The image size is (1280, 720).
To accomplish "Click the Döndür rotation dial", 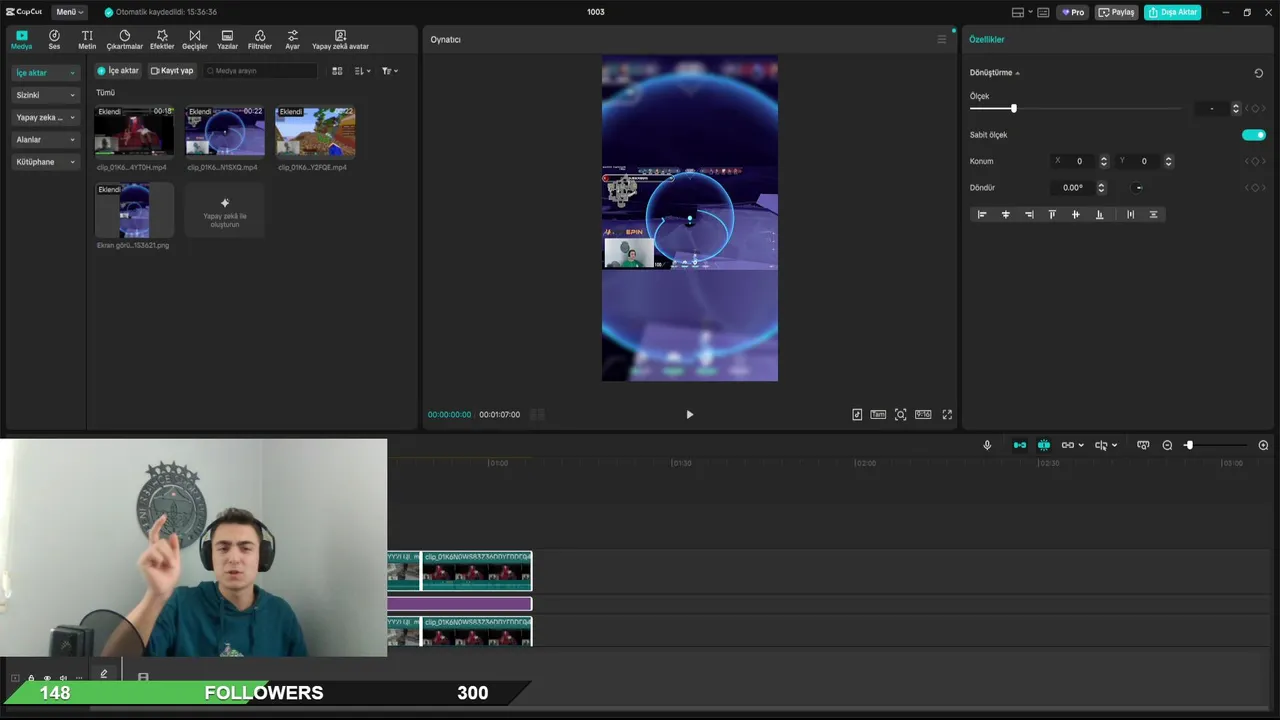I will [x=1138, y=187].
